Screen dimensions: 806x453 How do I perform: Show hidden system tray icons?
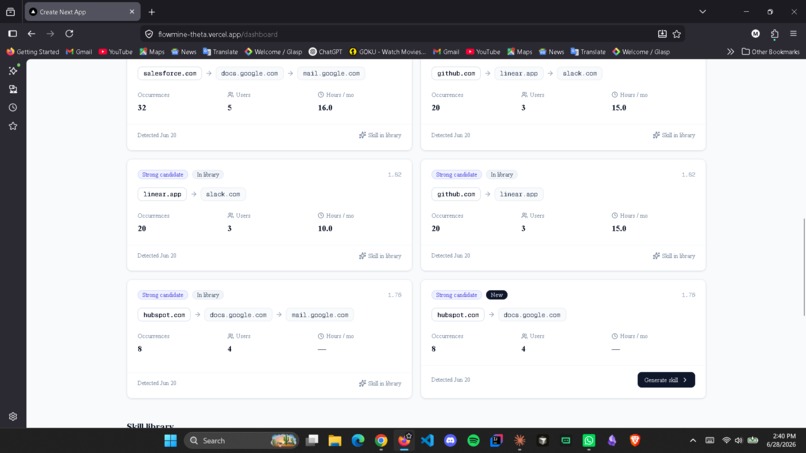click(692, 441)
